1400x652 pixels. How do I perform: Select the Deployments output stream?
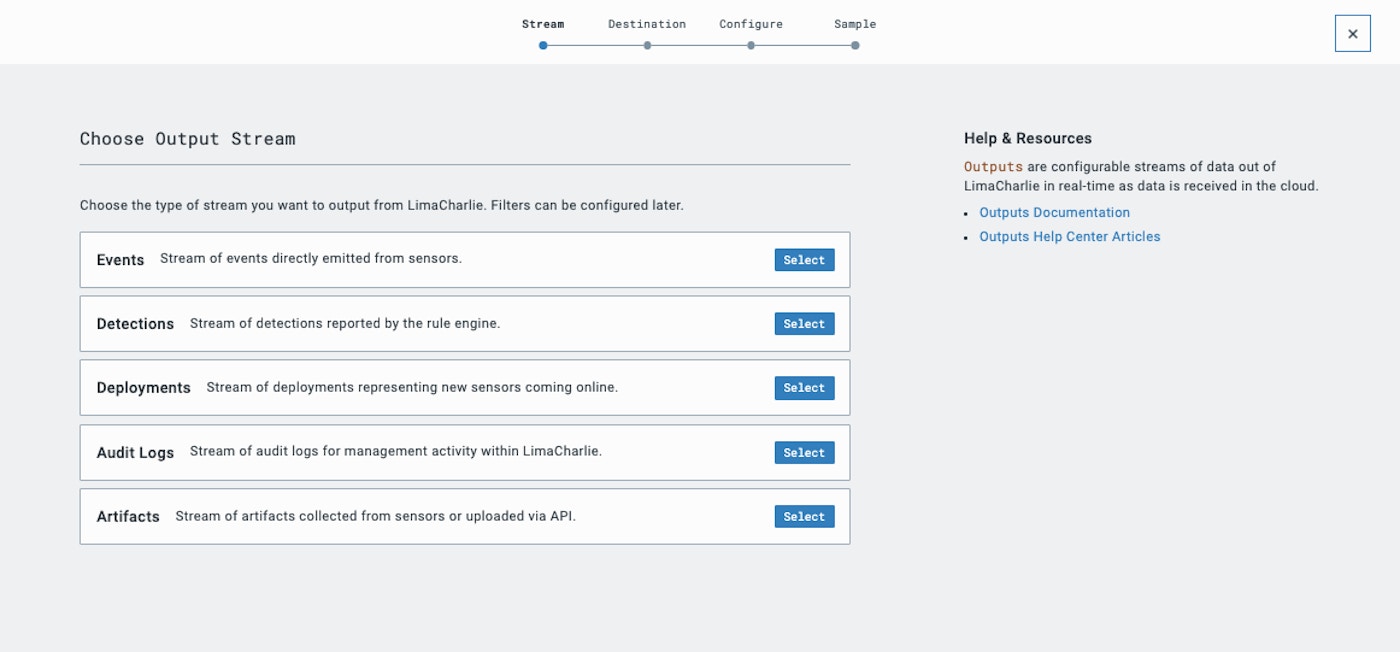pyautogui.click(x=804, y=388)
